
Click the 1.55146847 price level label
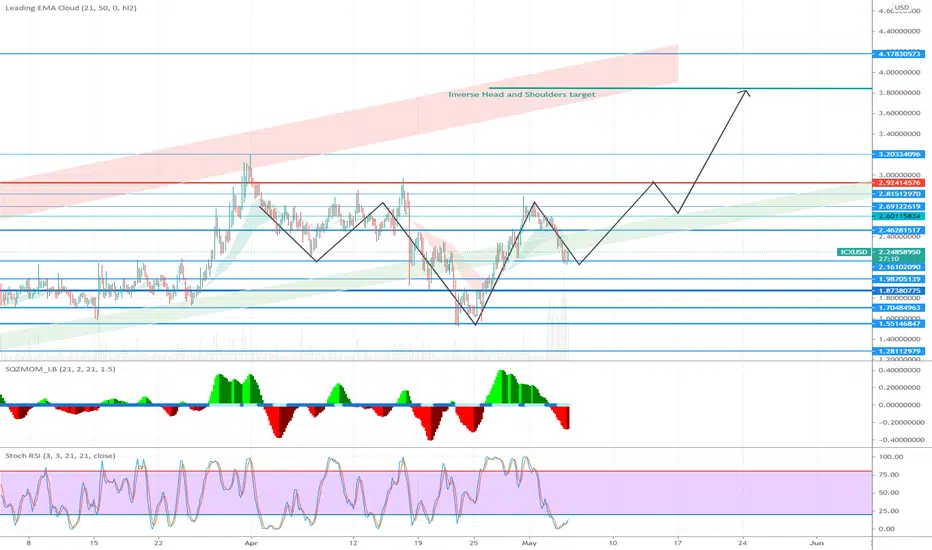point(899,323)
